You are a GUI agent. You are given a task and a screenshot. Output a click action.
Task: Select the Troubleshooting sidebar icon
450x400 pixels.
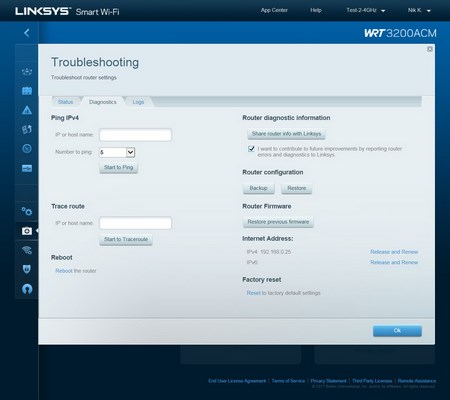click(x=27, y=231)
